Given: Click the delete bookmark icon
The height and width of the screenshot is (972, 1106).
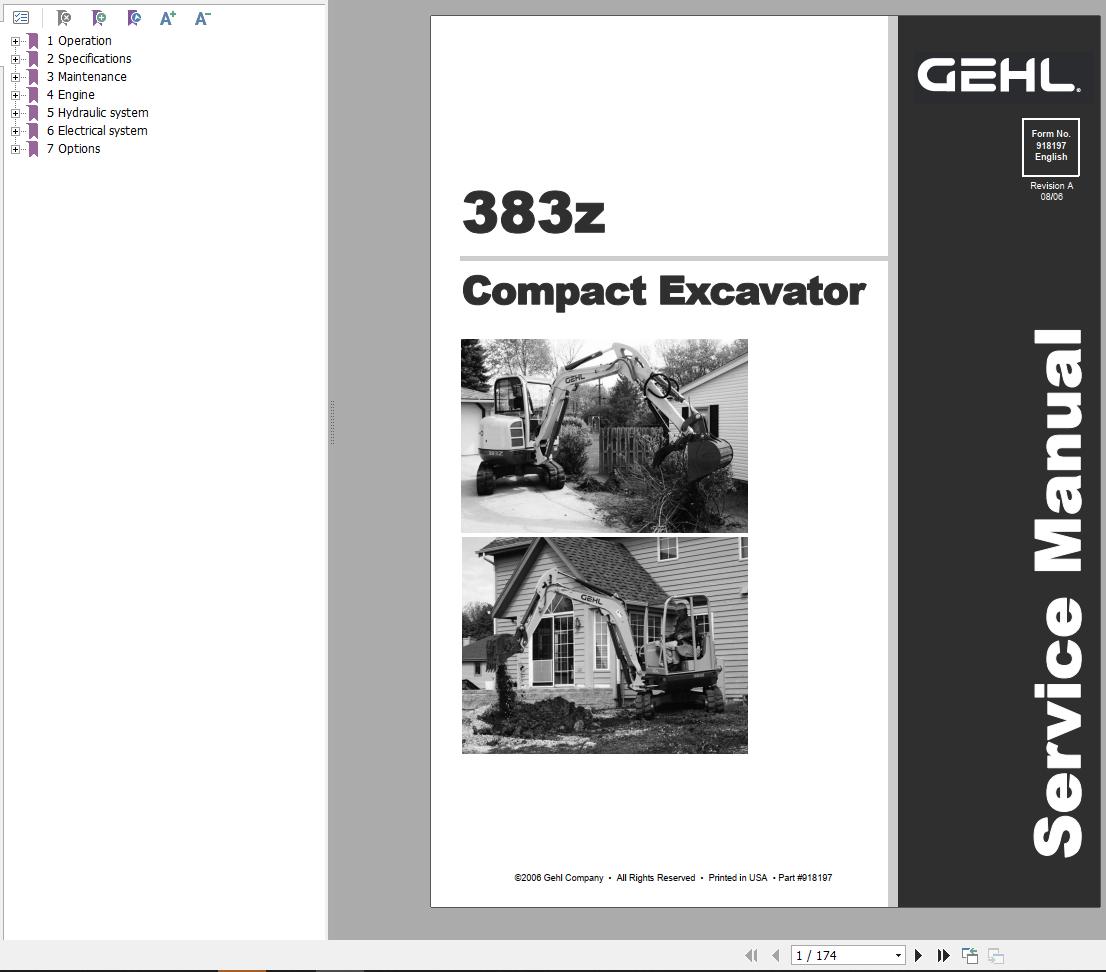Looking at the screenshot, I should tap(63, 18).
